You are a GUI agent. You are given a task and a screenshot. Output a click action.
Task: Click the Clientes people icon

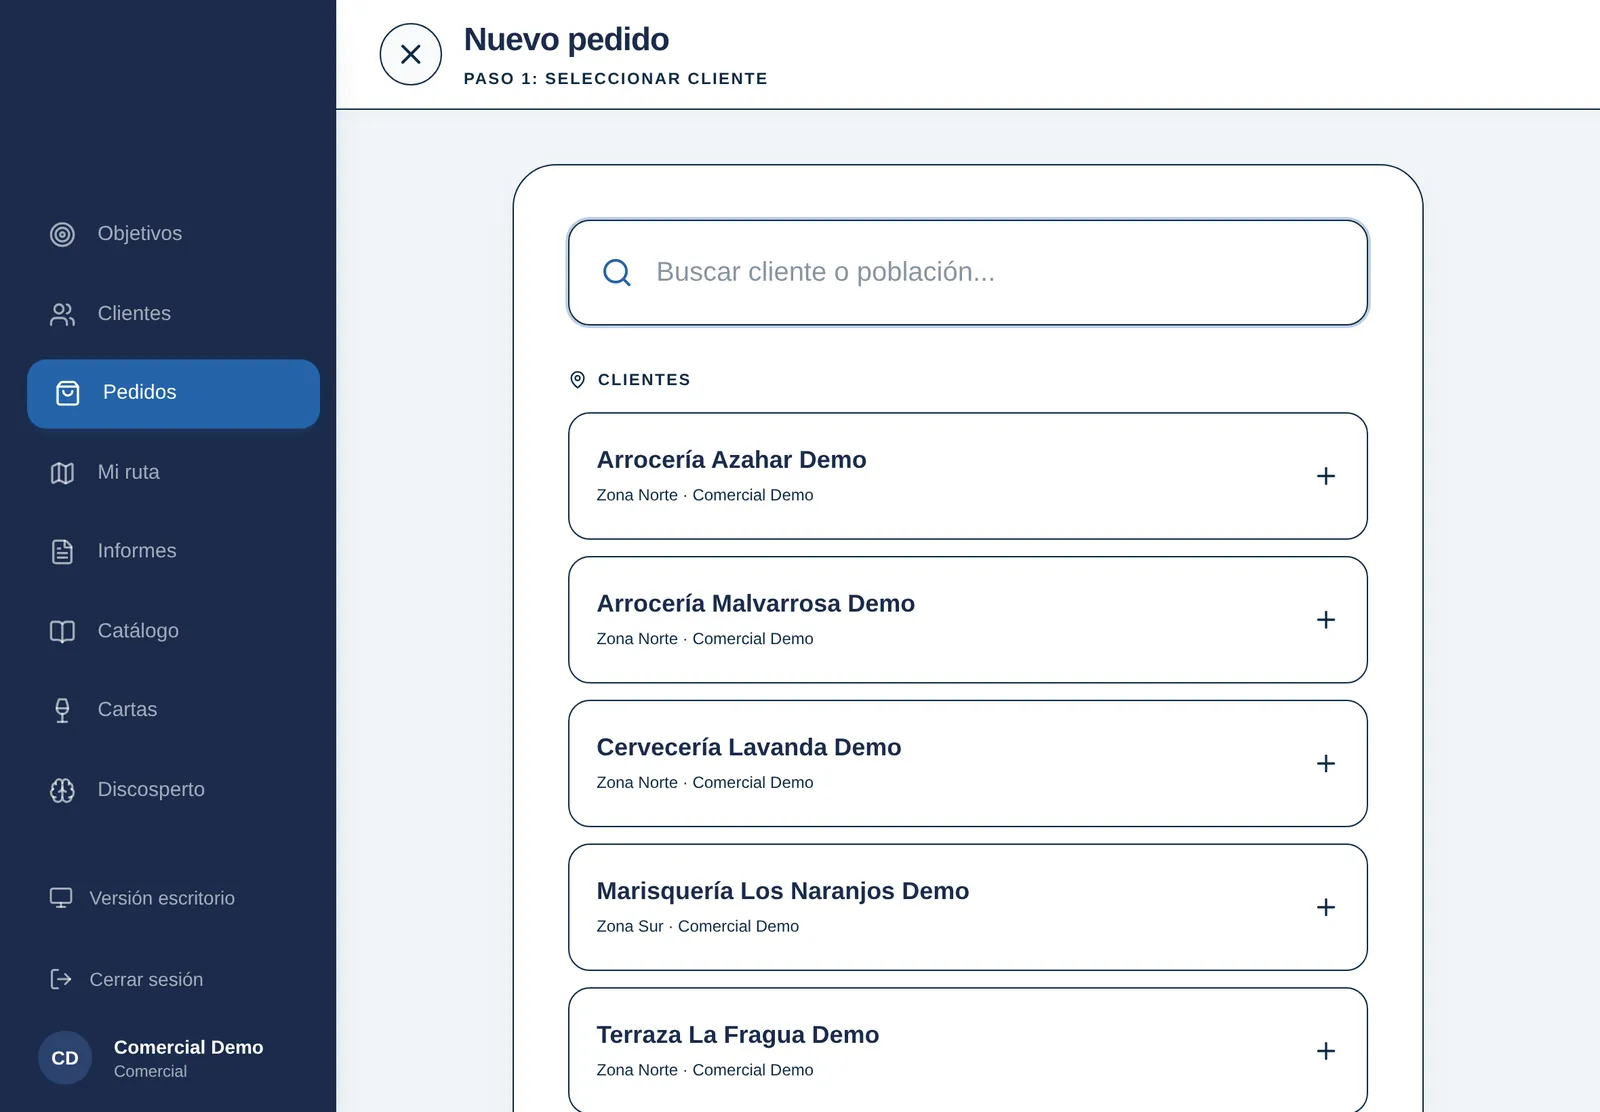point(62,314)
